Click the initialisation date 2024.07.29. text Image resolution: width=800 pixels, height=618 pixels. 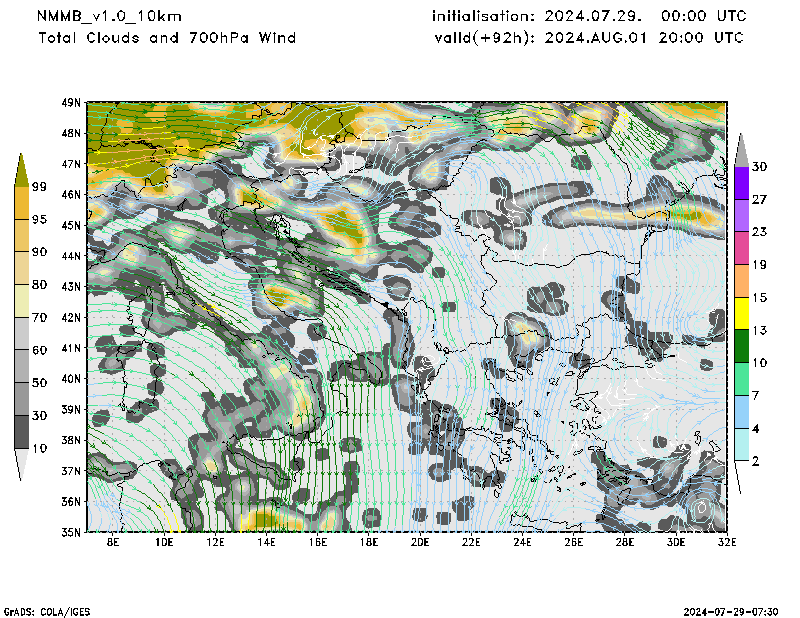(588, 17)
